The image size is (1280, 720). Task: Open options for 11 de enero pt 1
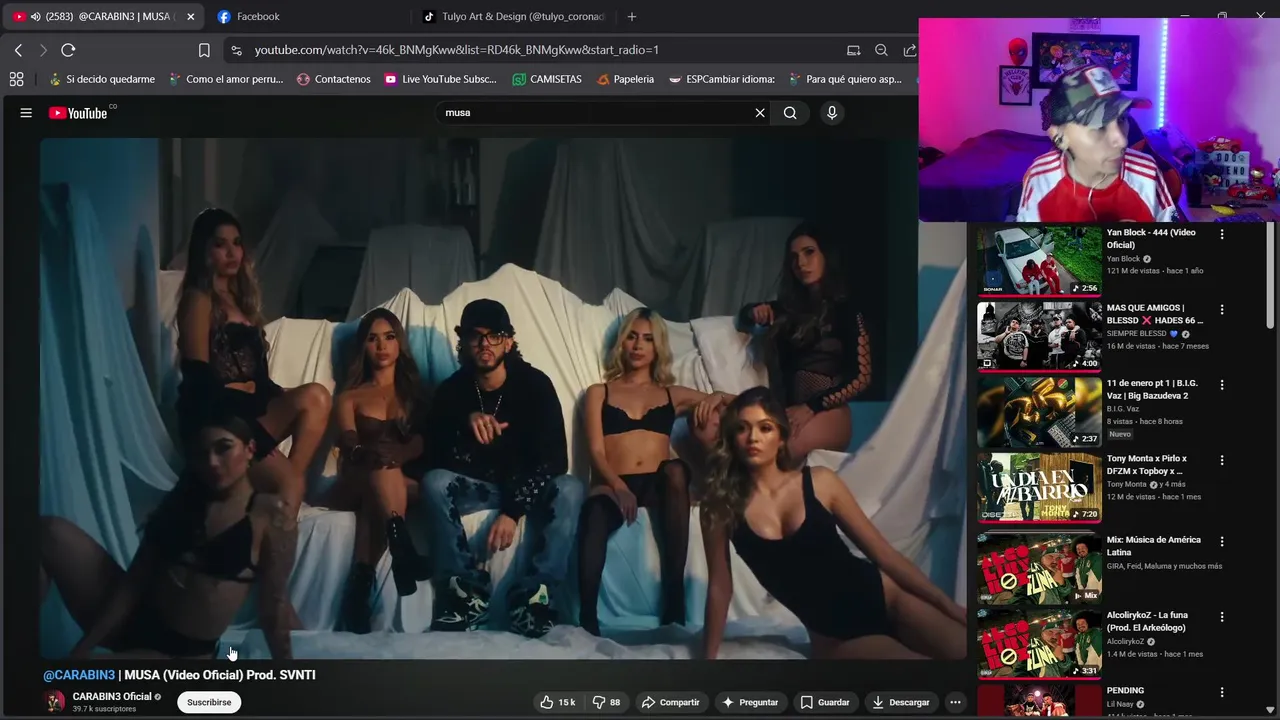(1221, 385)
